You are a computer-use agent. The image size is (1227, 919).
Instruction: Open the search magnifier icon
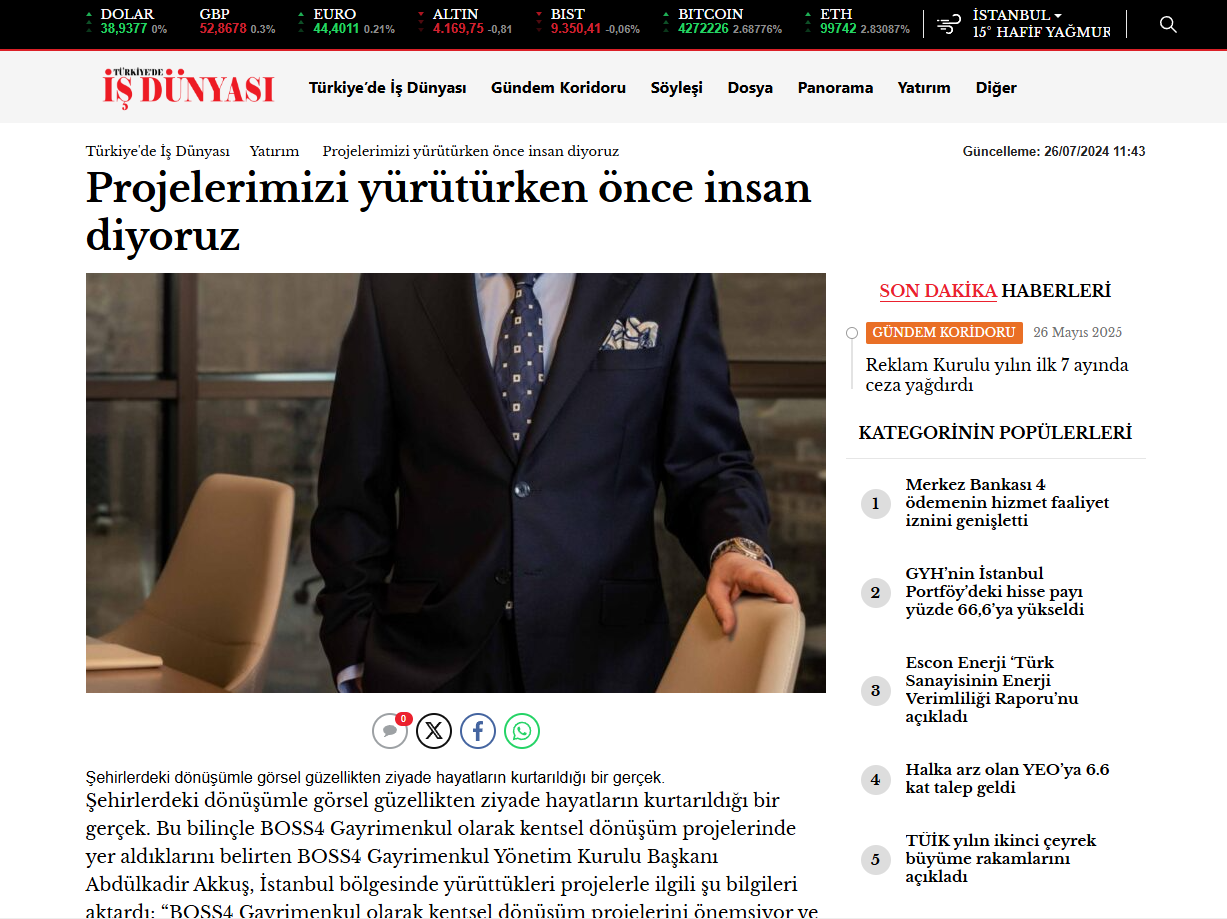tap(1168, 24)
